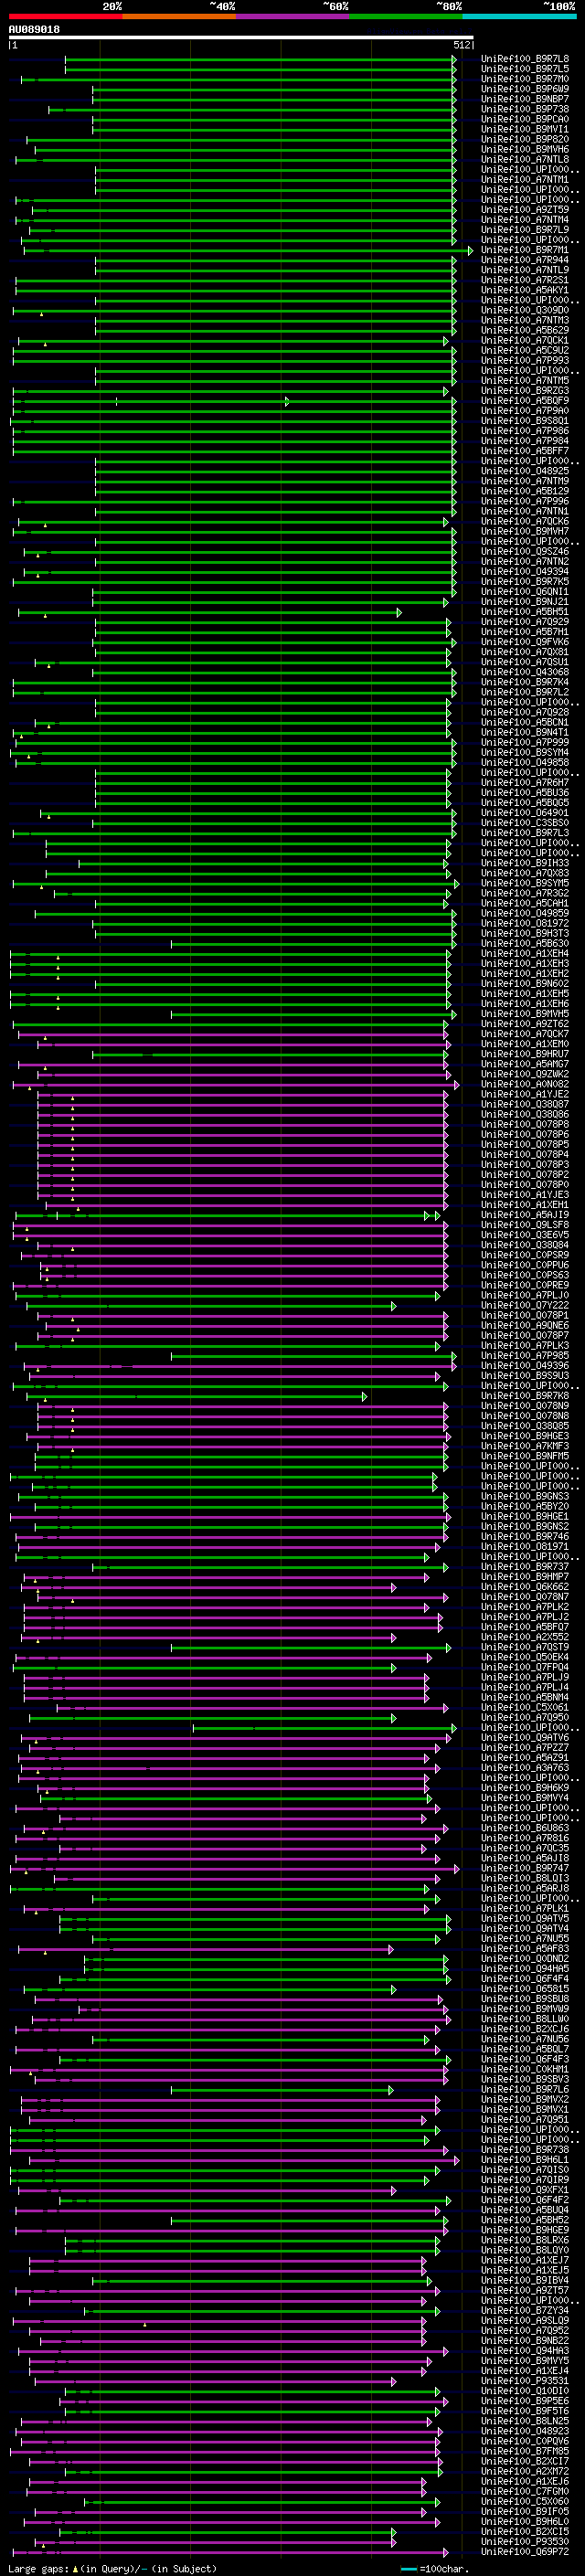The height and width of the screenshot is (2576, 585).
Task: Click the UniRef100_Q69P72 label
Action: click(525, 2551)
